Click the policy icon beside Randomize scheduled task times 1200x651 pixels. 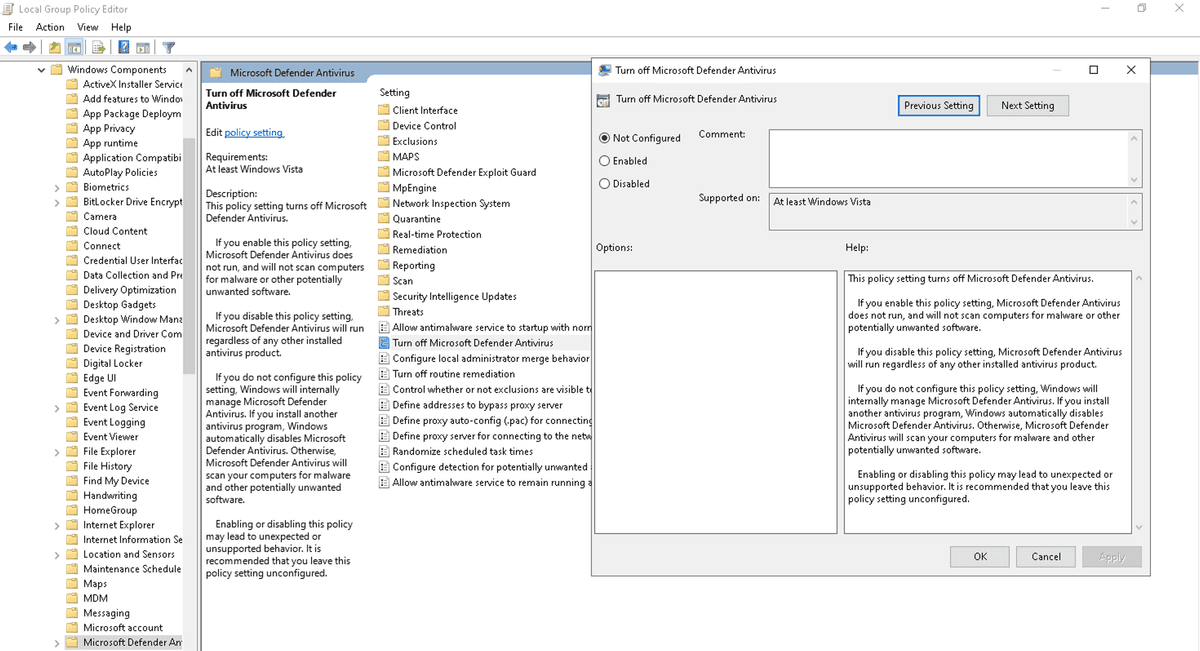384,451
